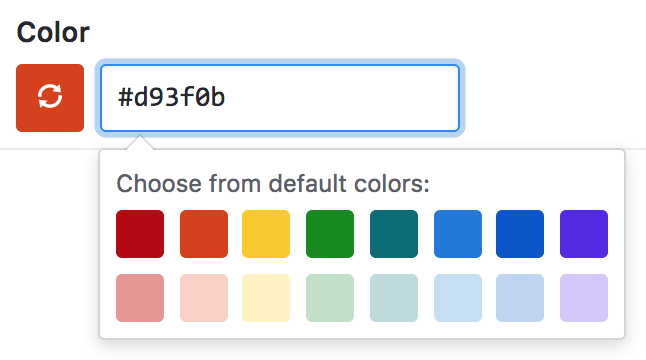Click the "Choose from default colors:" heading
Image resolution: width=646 pixels, height=360 pixels.
point(273,184)
